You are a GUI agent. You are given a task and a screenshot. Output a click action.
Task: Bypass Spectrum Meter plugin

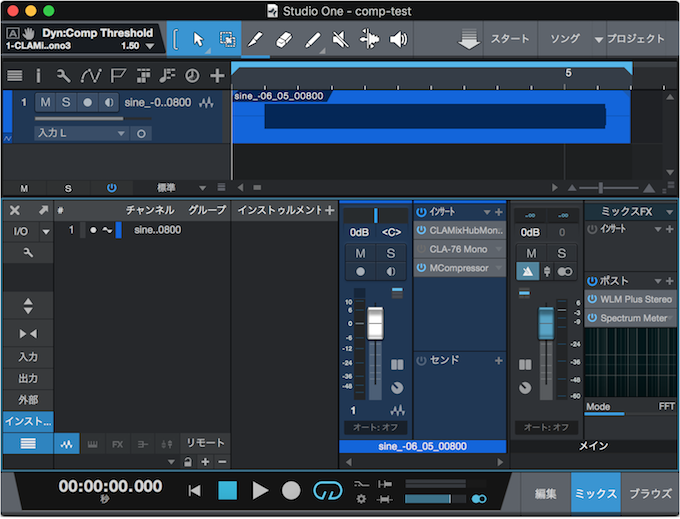[x=592, y=318]
